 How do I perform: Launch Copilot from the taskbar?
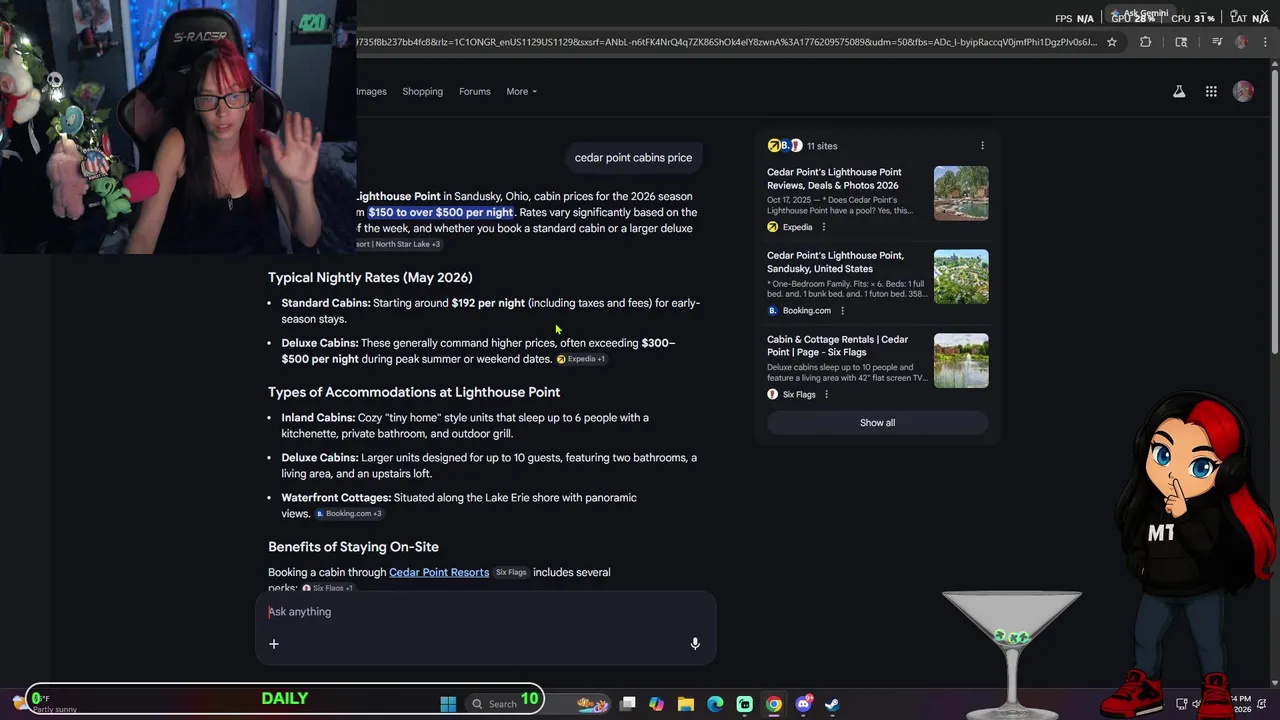coord(656,704)
